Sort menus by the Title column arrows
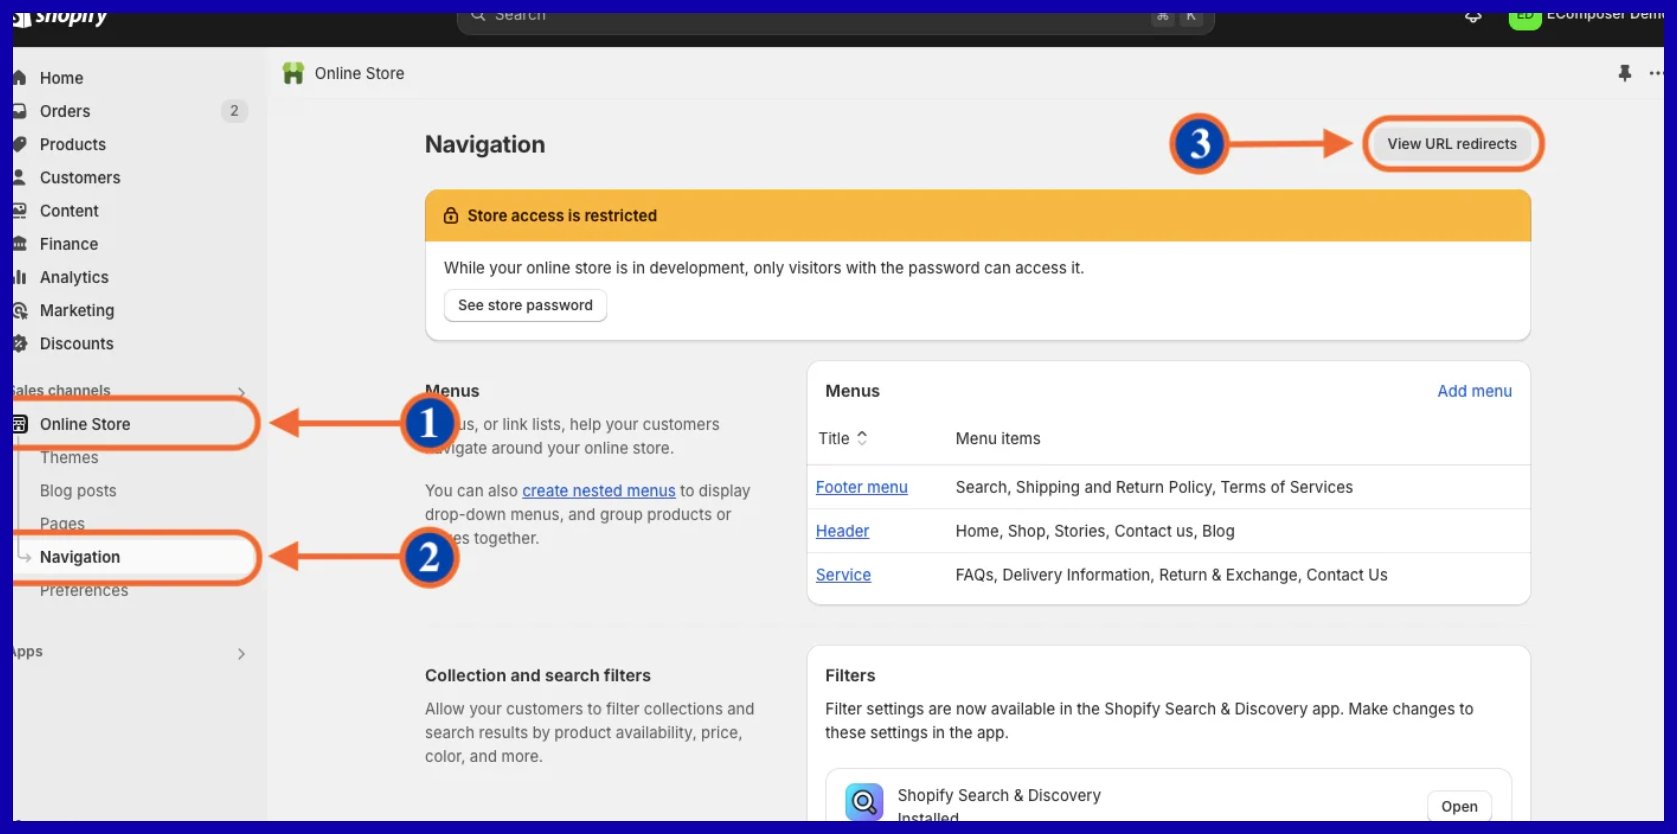1677x834 pixels. click(862, 438)
